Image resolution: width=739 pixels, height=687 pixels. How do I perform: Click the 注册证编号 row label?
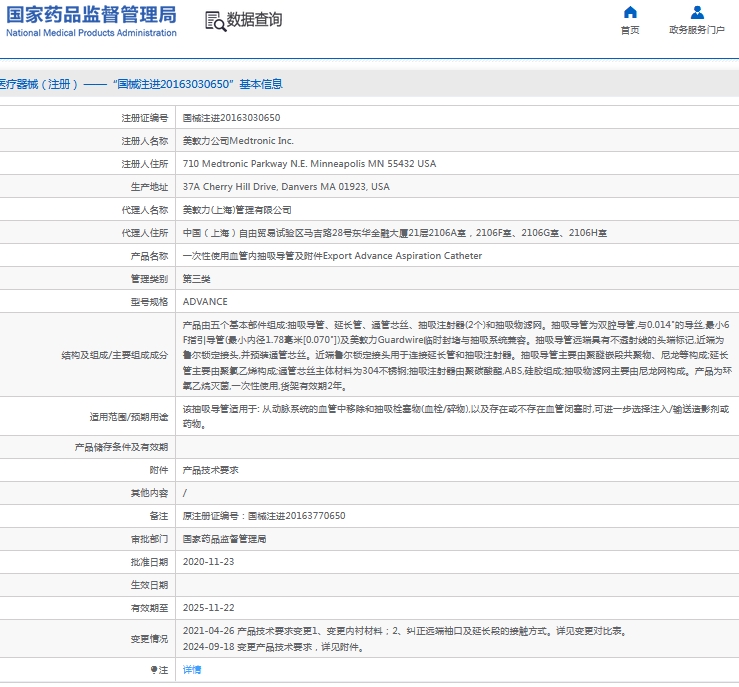coord(145,118)
